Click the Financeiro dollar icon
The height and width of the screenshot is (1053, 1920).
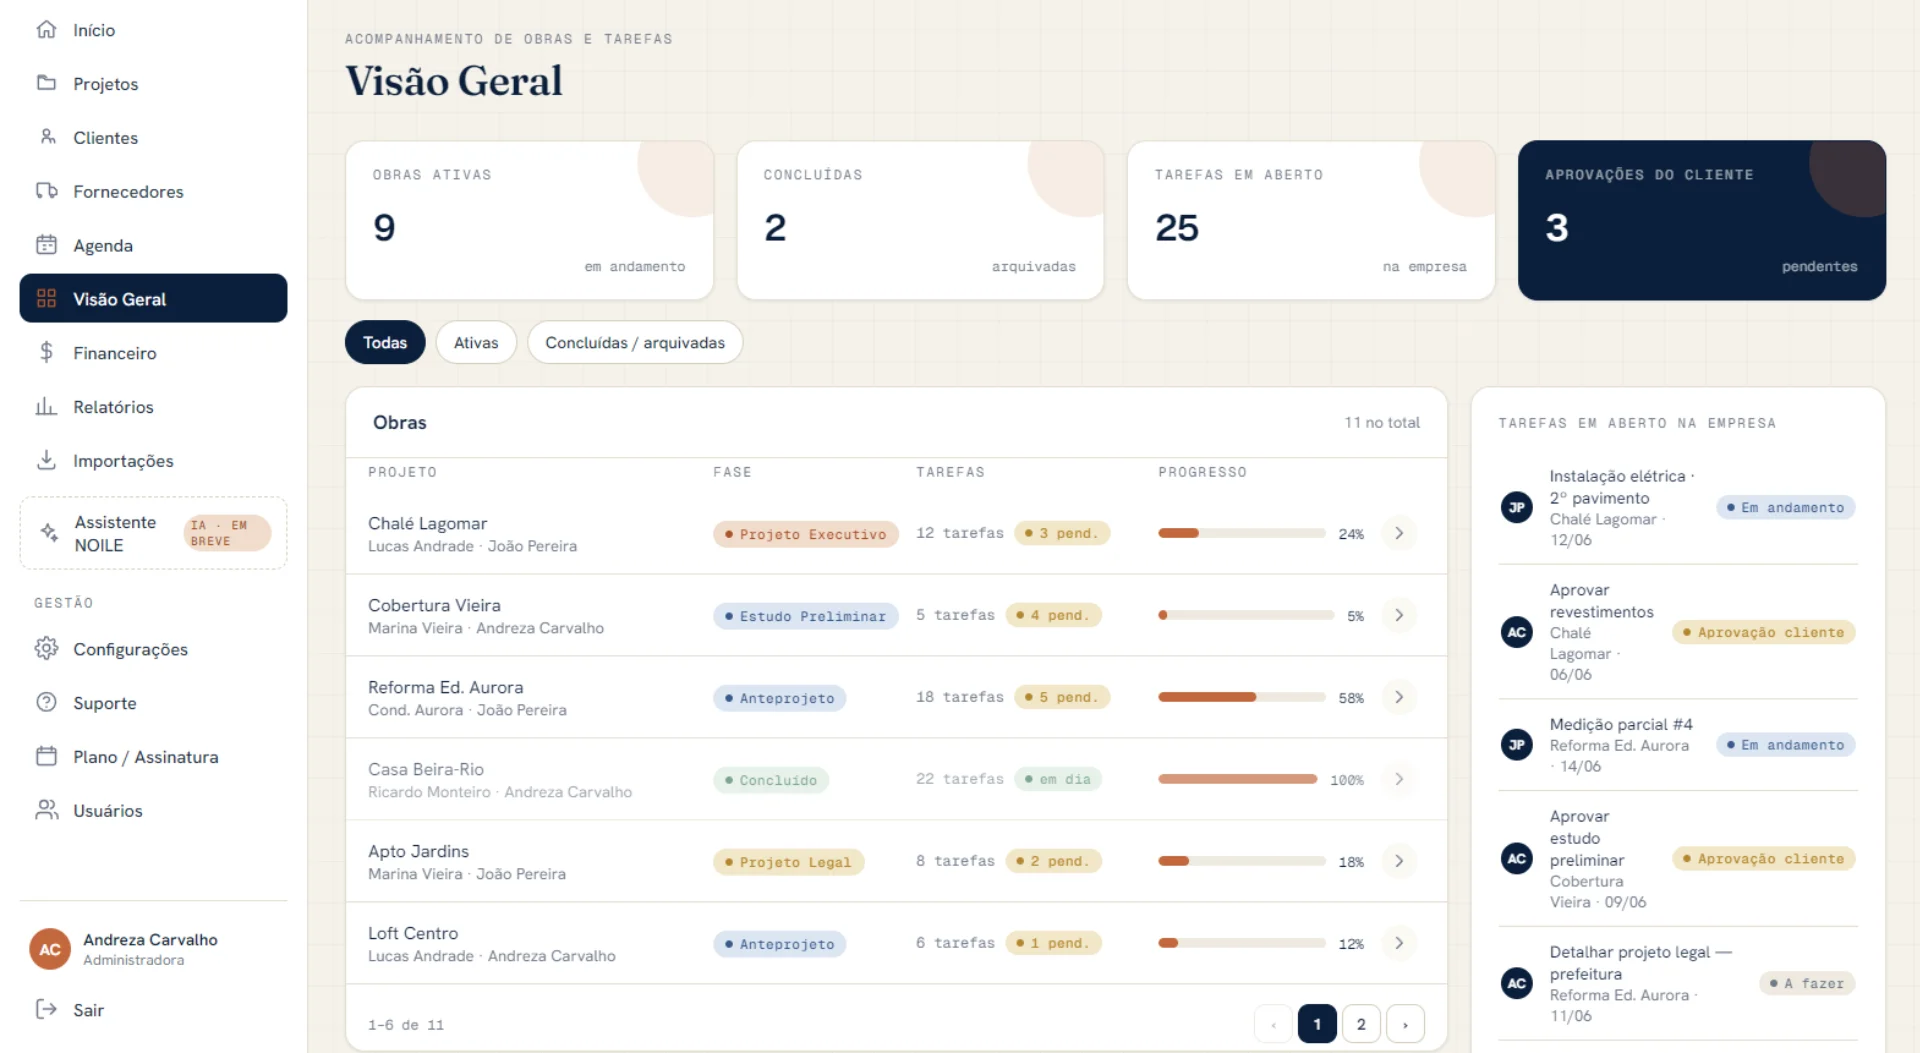tap(46, 352)
